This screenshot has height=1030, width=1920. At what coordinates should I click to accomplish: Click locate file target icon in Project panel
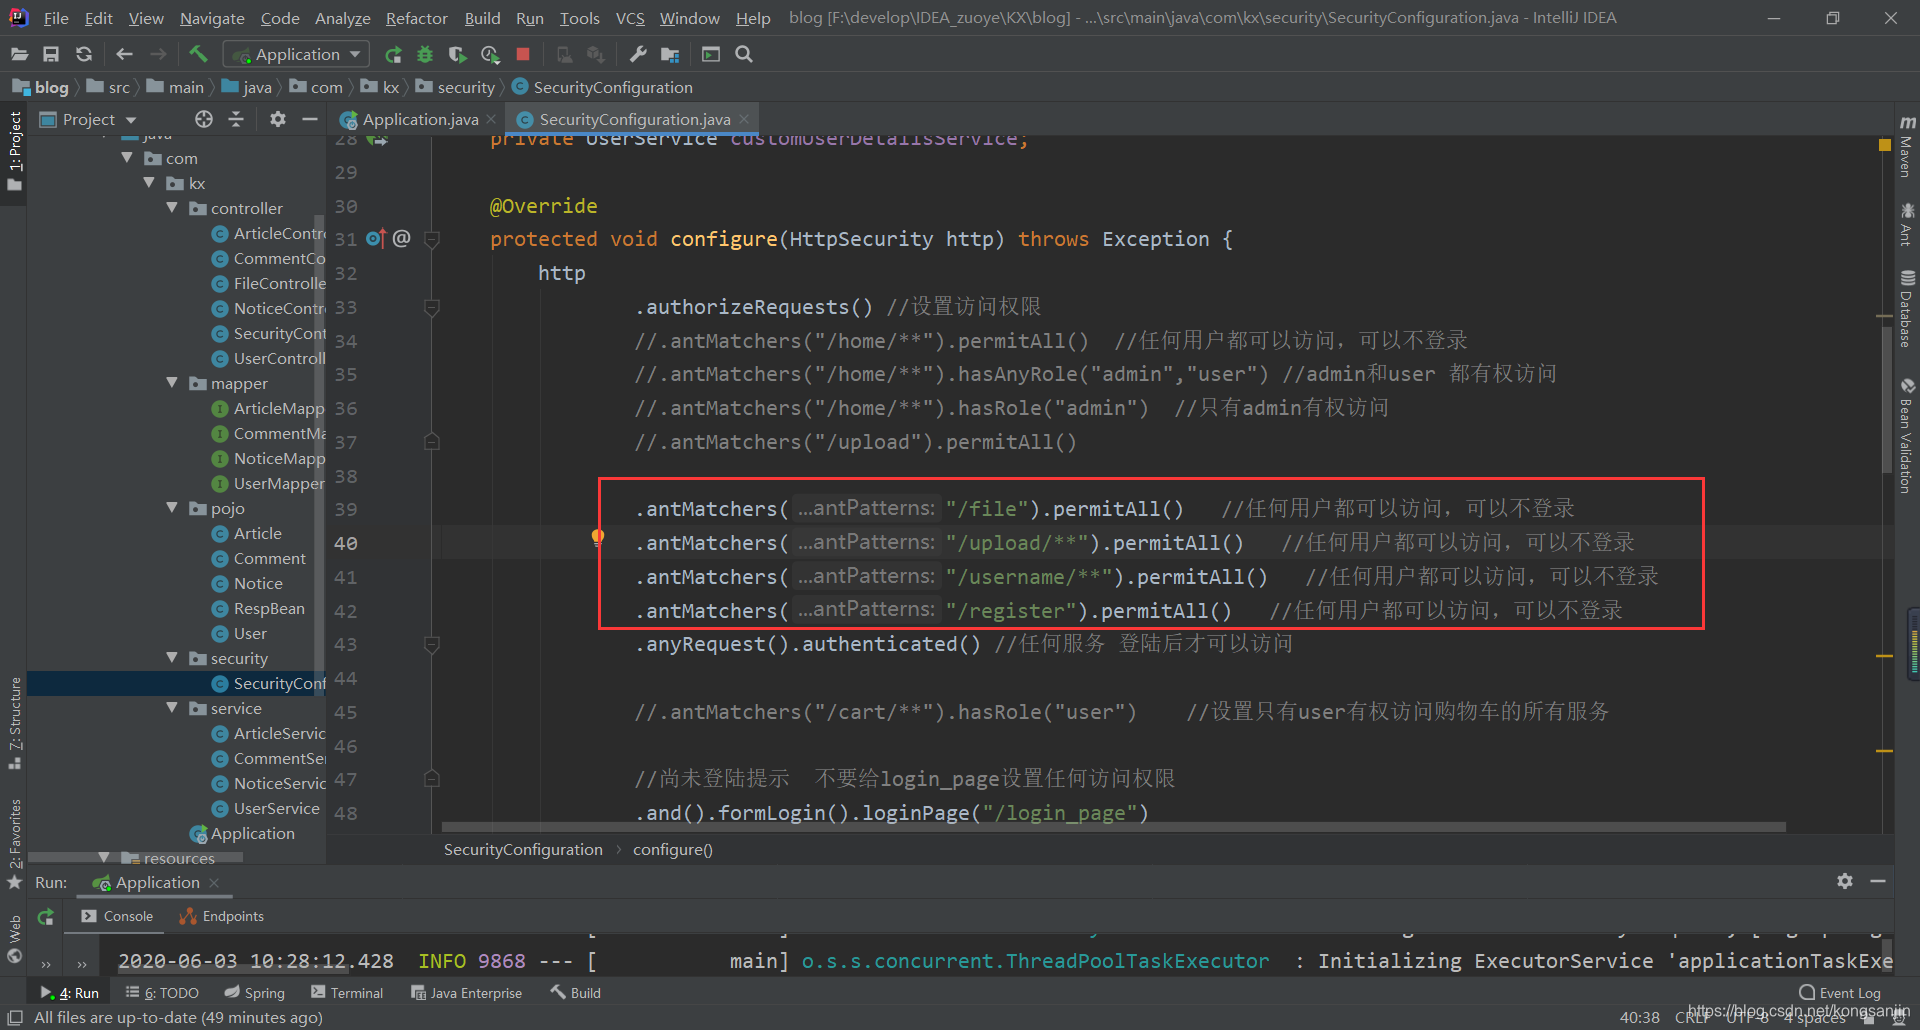click(x=204, y=119)
